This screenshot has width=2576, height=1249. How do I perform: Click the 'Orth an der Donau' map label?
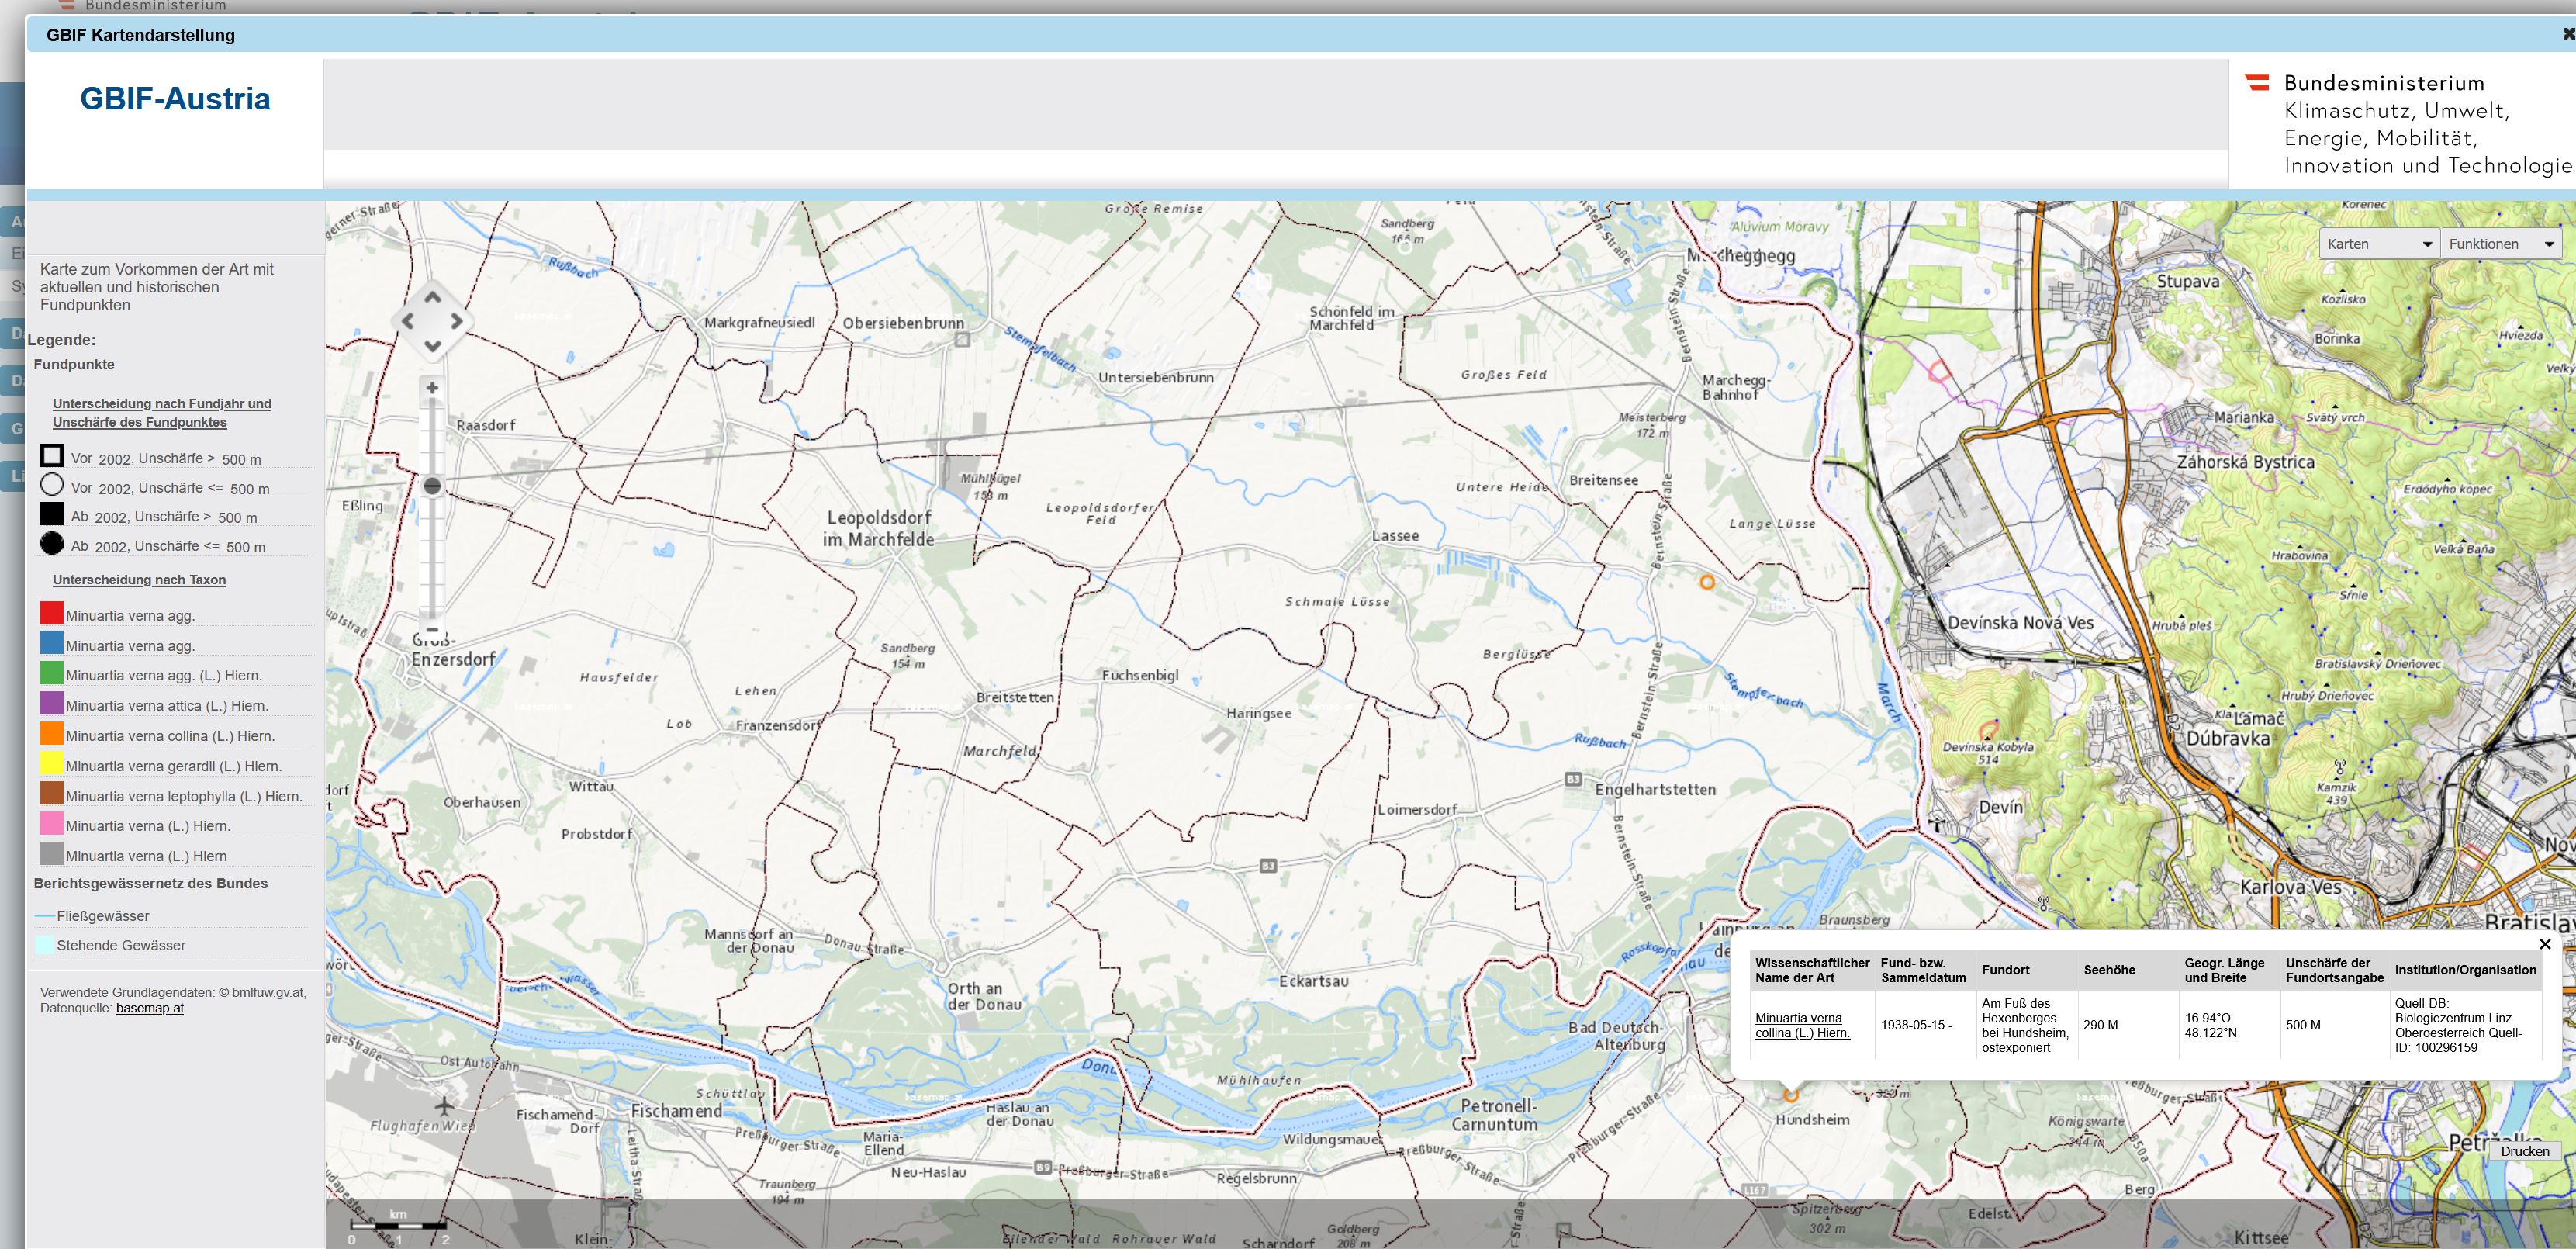pyautogui.click(x=984, y=996)
